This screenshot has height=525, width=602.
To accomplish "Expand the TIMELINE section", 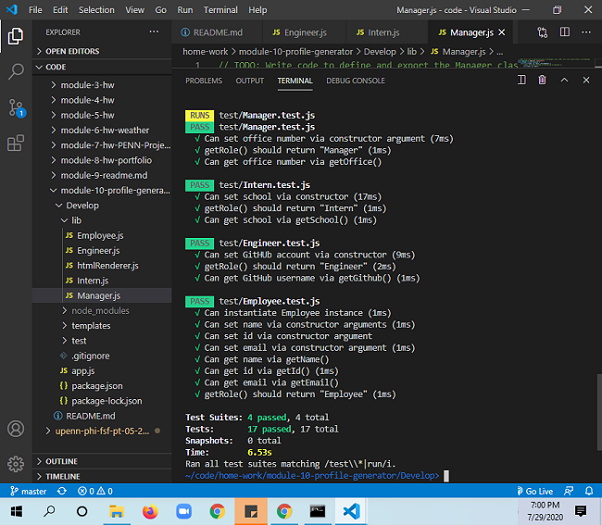I will [102, 476].
